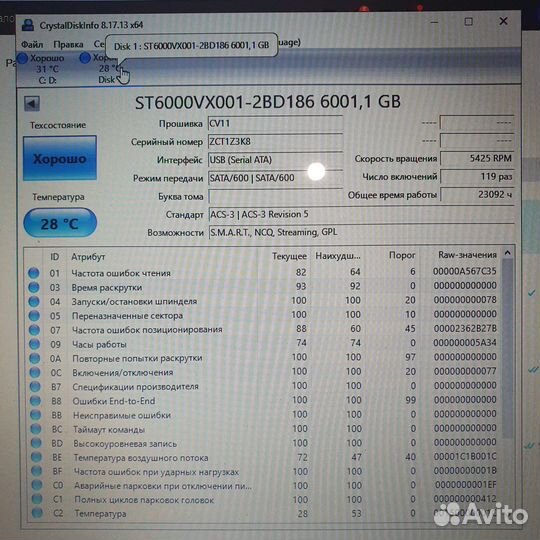Click the empty Буква тома field
The image size is (540, 540).
[276, 196]
